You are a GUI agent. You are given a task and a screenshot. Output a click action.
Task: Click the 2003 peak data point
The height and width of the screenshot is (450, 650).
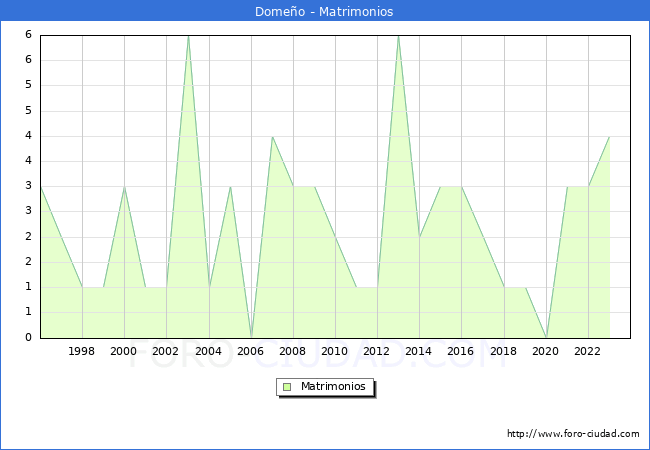(x=188, y=36)
